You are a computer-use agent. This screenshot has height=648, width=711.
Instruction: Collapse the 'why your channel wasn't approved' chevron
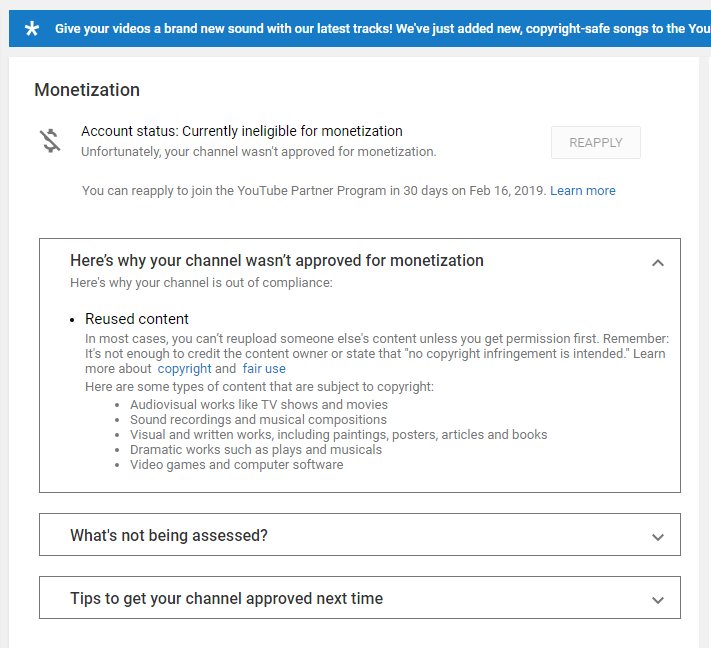point(657,263)
